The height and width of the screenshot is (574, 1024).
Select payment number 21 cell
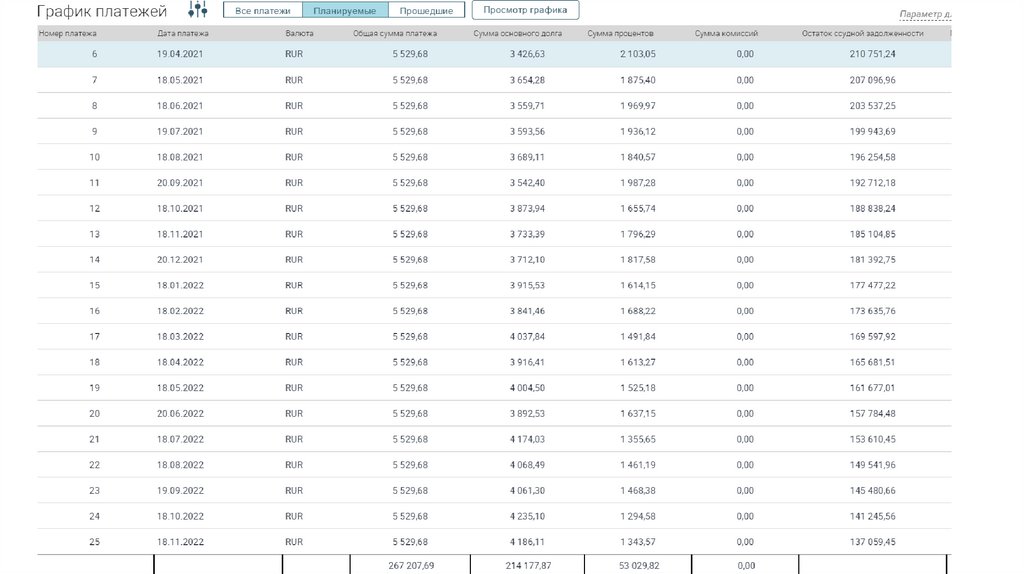(x=95, y=439)
